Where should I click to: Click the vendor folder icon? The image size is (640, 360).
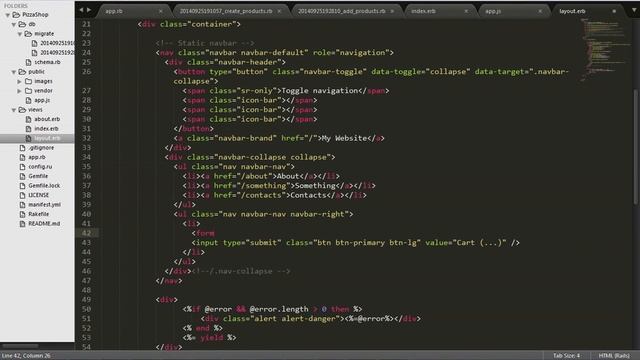tap(28, 91)
